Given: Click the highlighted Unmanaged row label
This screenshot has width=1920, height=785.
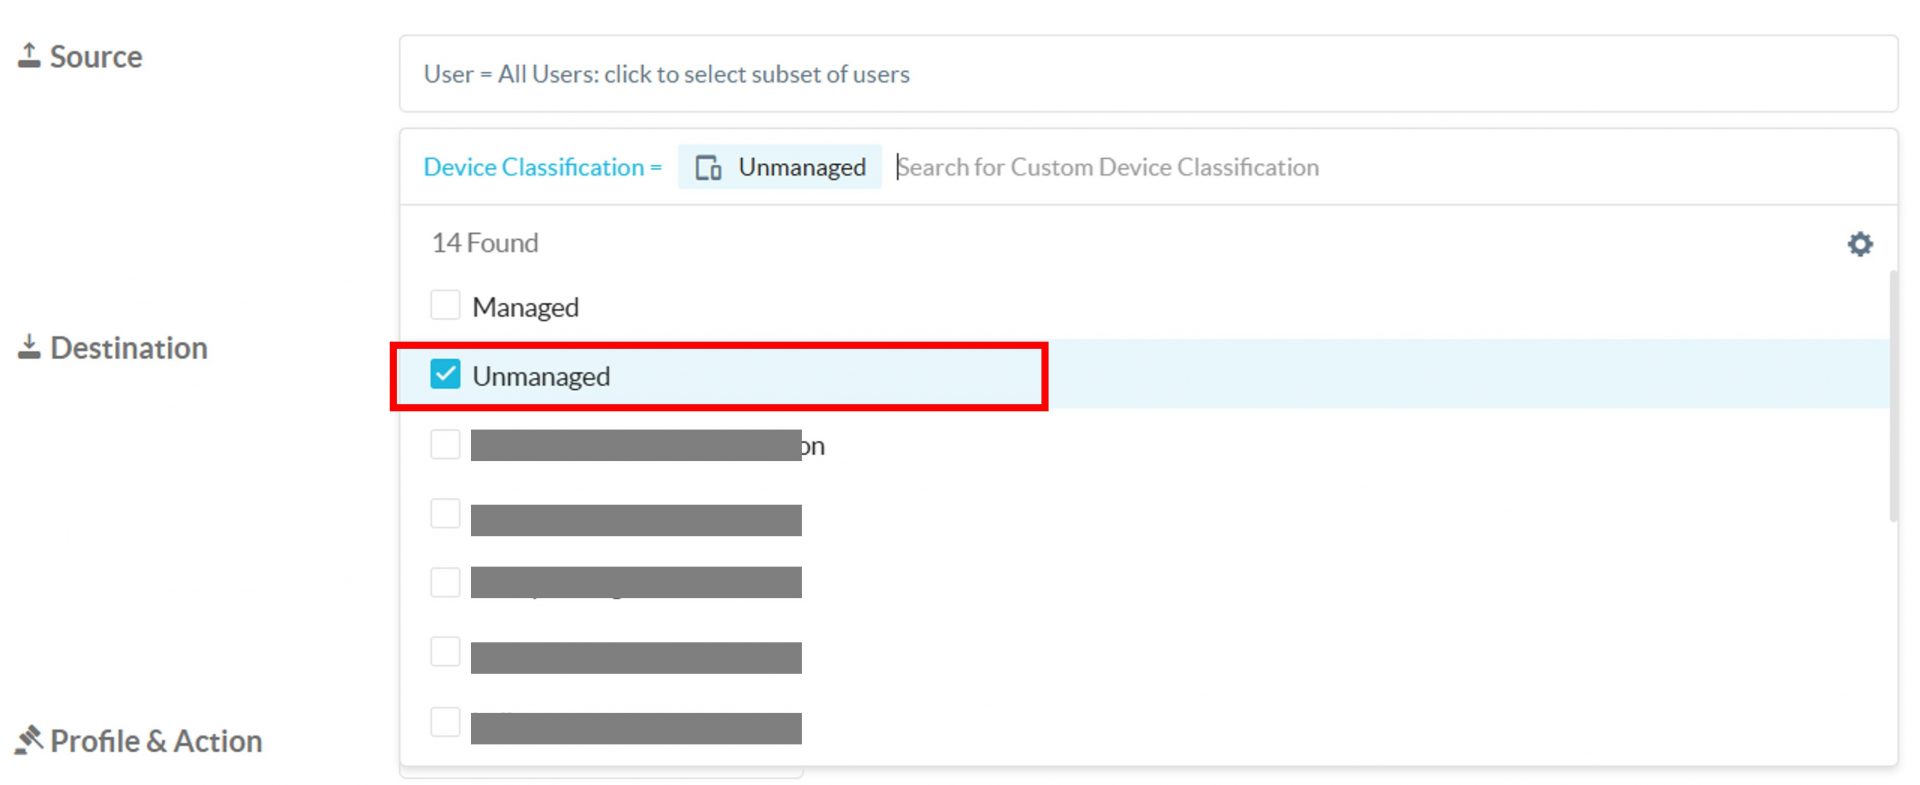Looking at the screenshot, I should [x=541, y=376].
